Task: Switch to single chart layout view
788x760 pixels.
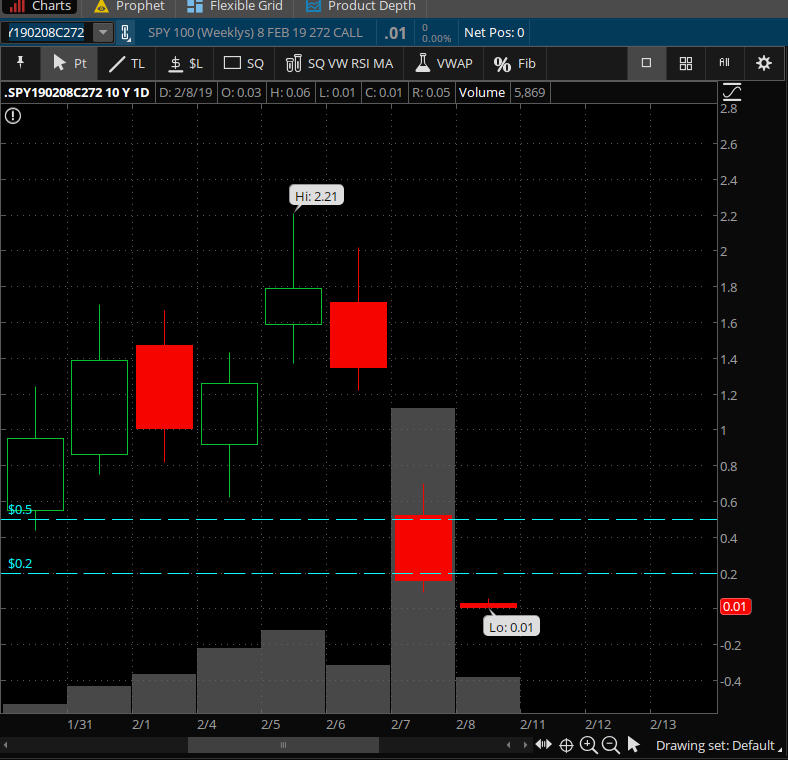Action: click(x=646, y=63)
